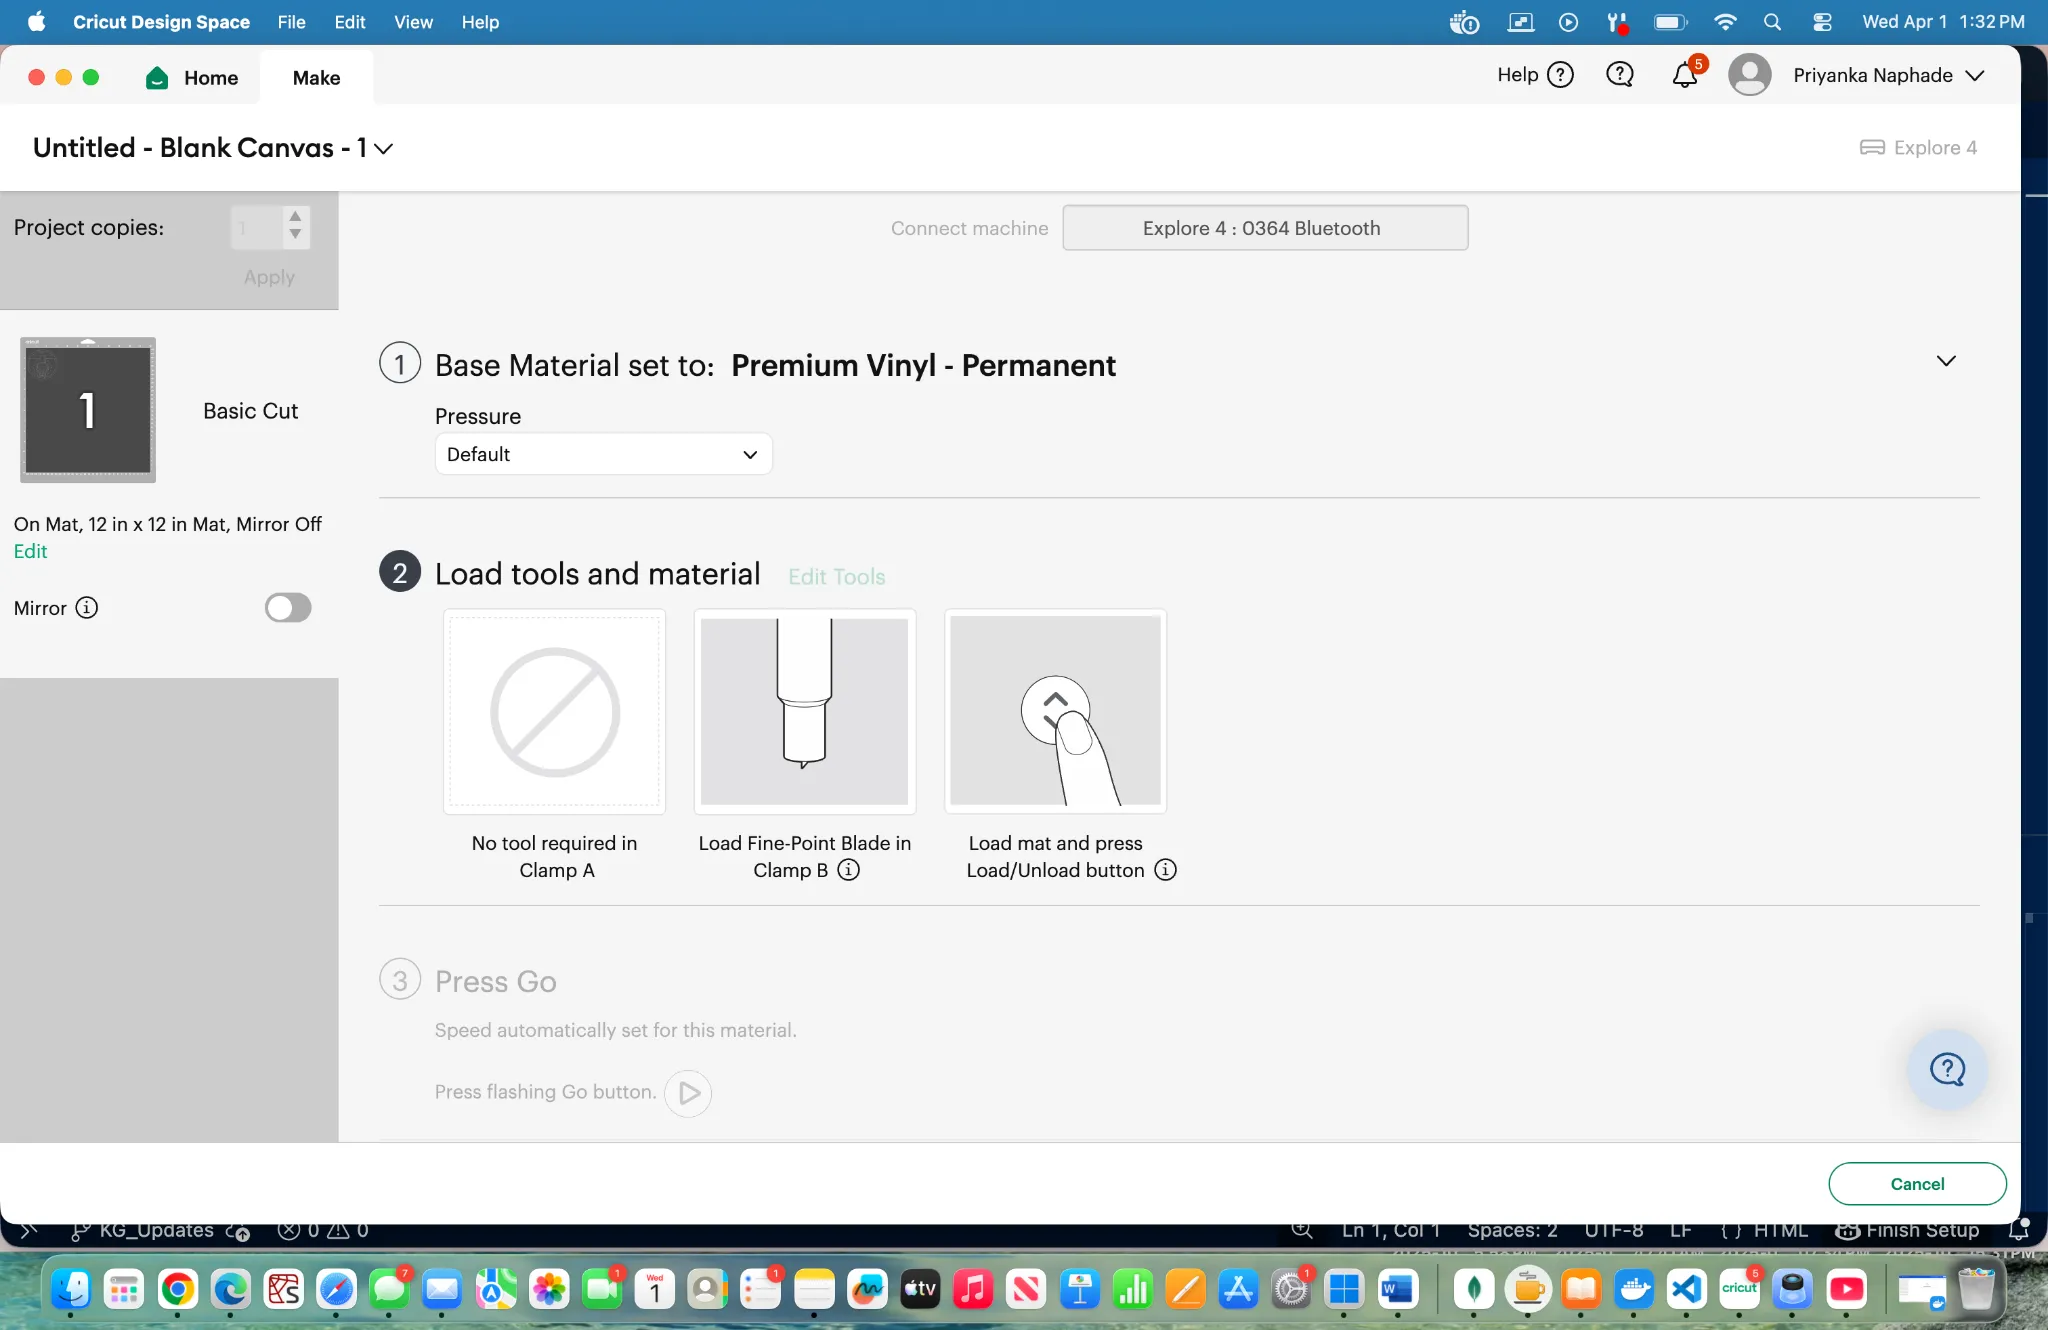Open Spotlight search in menu bar
This screenshot has width=2048, height=1330.
(1772, 22)
